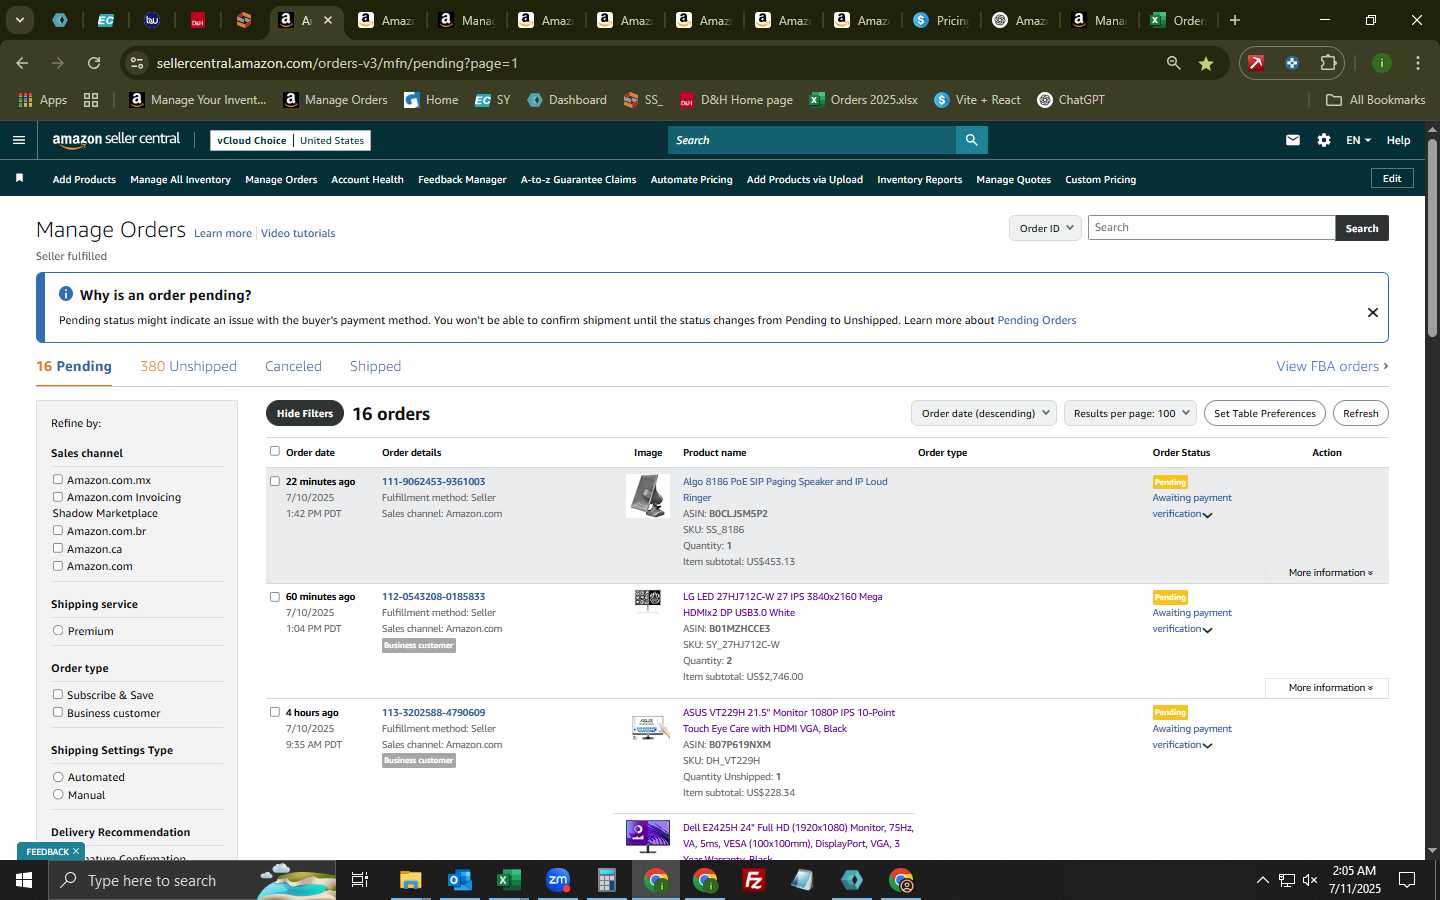Close the Feedback tab widget
The width and height of the screenshot is (1440, 900).
tap(75, 851)
